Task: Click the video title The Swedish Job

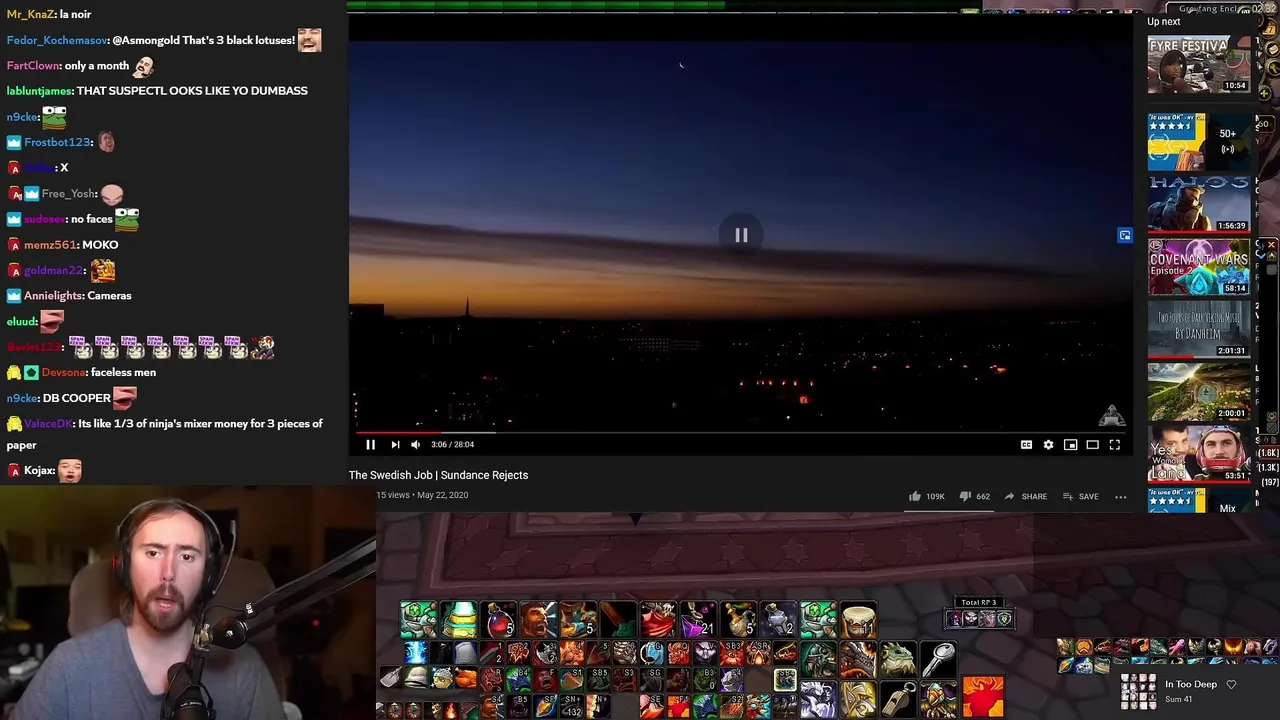Action: (438, 475)
